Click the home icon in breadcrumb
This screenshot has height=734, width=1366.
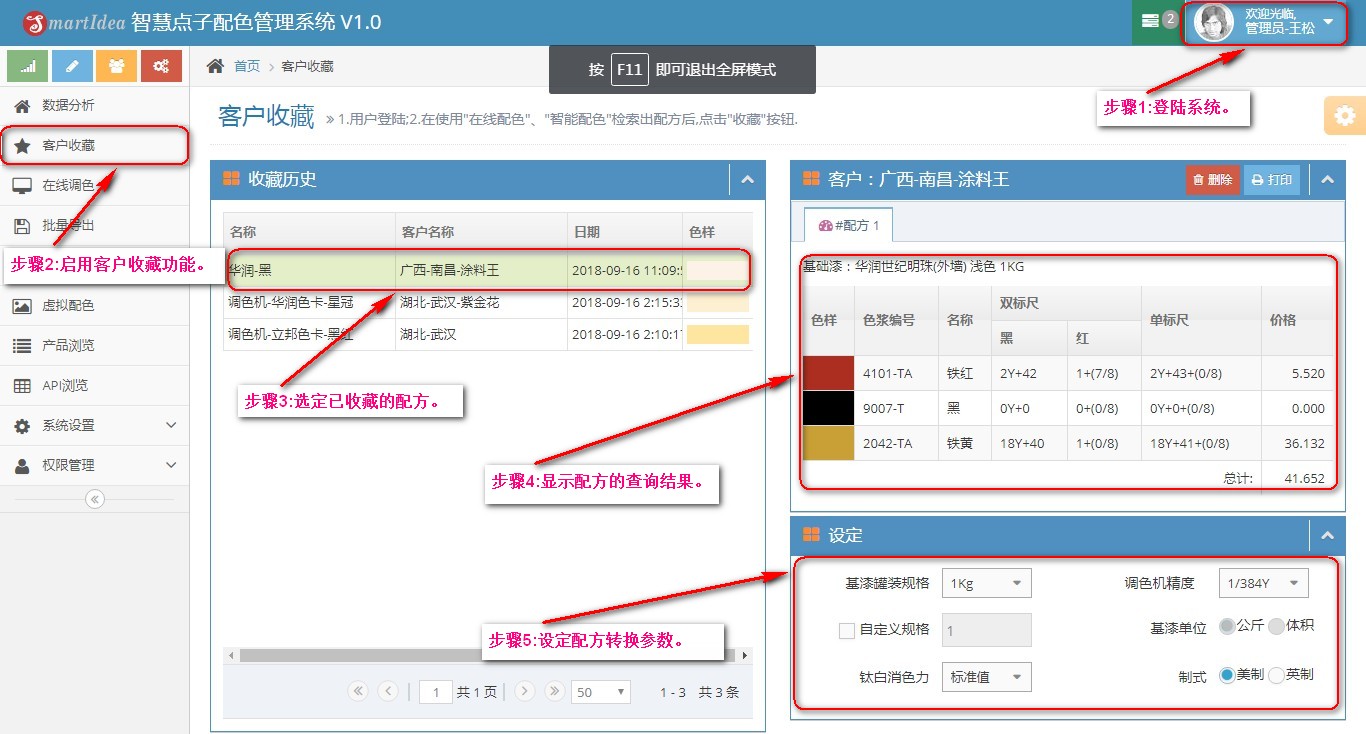click(x=215, y=66)
